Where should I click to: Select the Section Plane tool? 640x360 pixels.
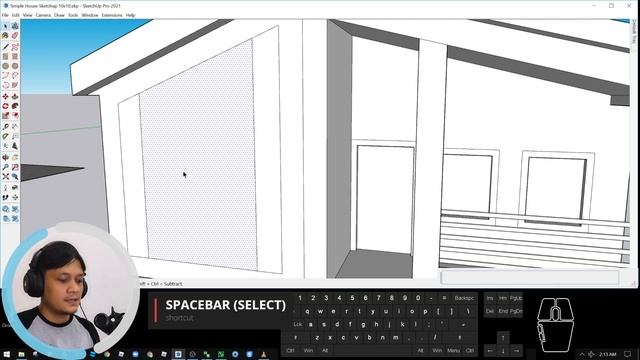point(15,197)
